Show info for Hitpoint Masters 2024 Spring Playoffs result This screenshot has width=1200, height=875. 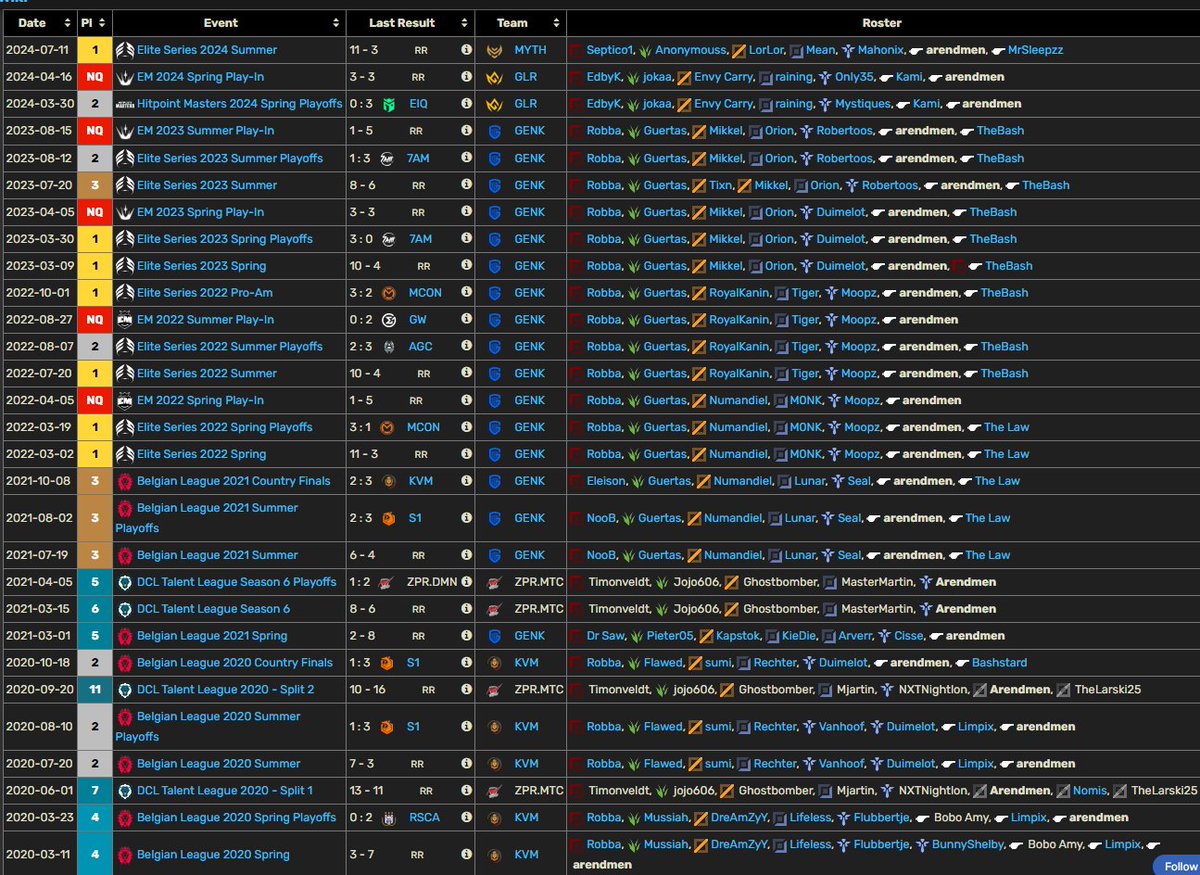pyautogui.click(x=466, y=103)
